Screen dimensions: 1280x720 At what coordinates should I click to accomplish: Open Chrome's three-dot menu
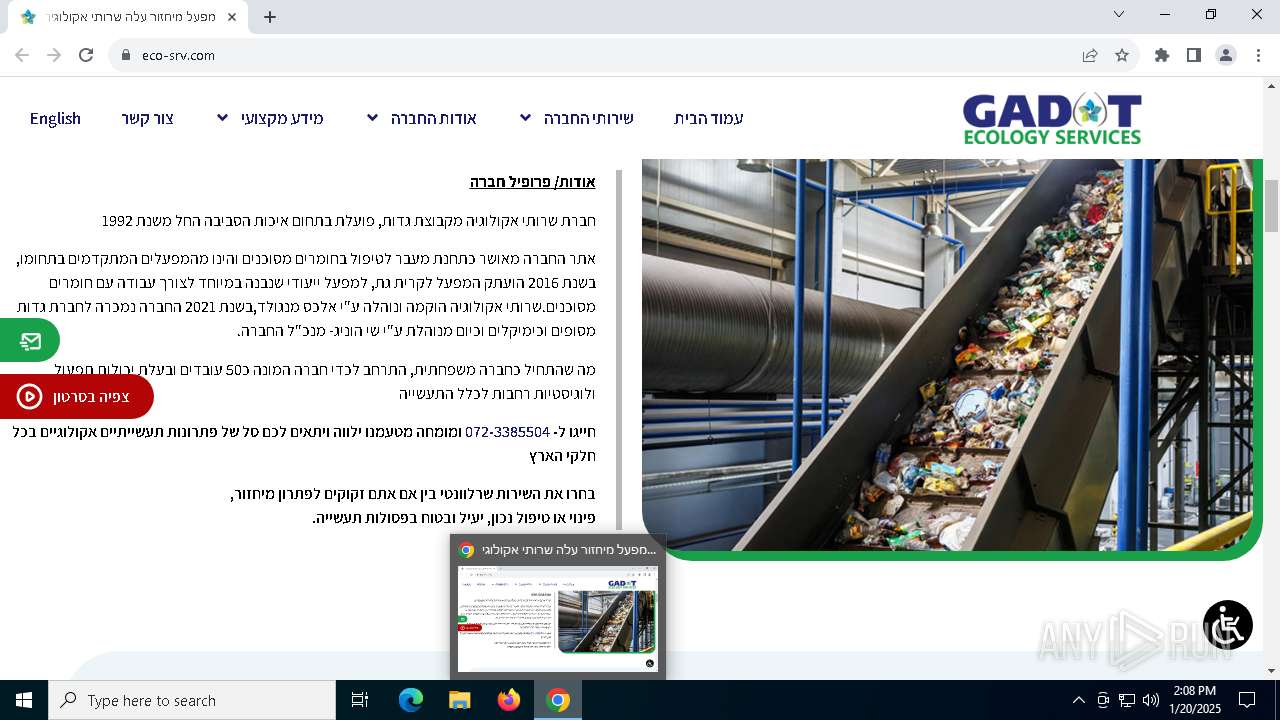tap(1258, 55)
